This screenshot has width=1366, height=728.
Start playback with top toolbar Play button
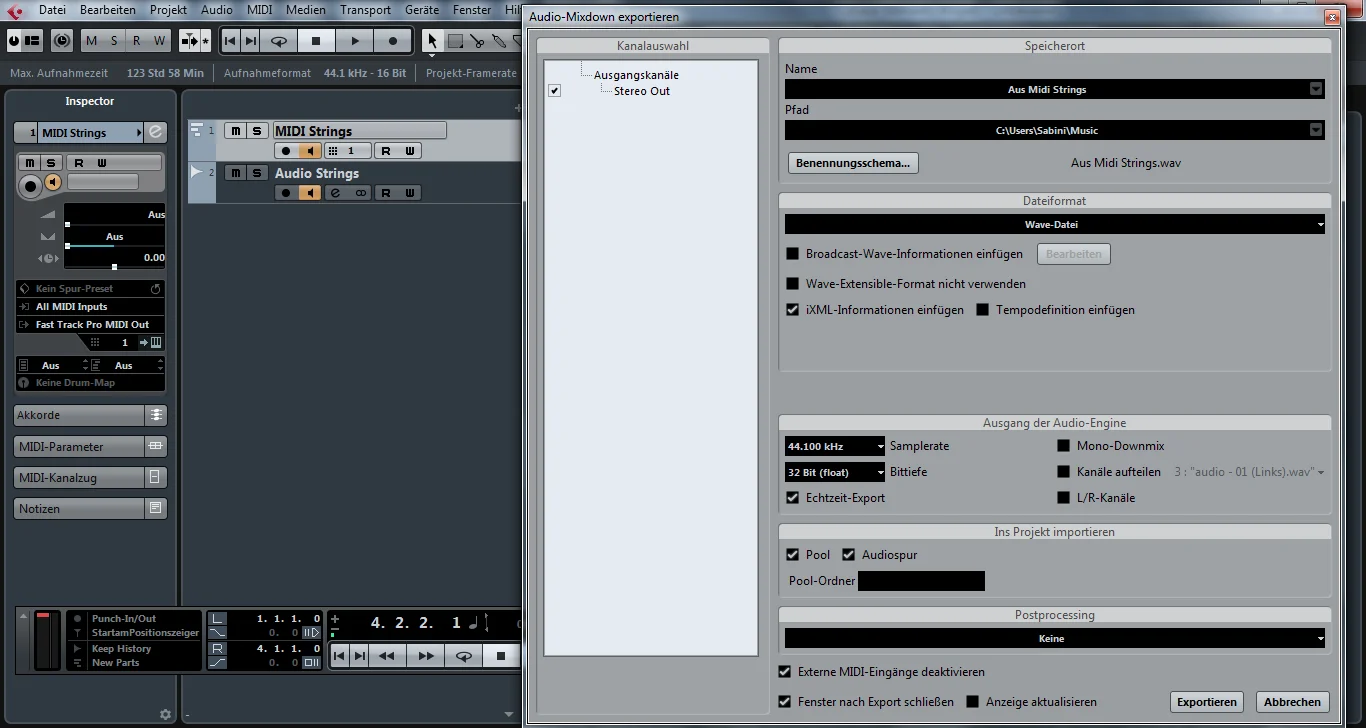tap(354, 41)
